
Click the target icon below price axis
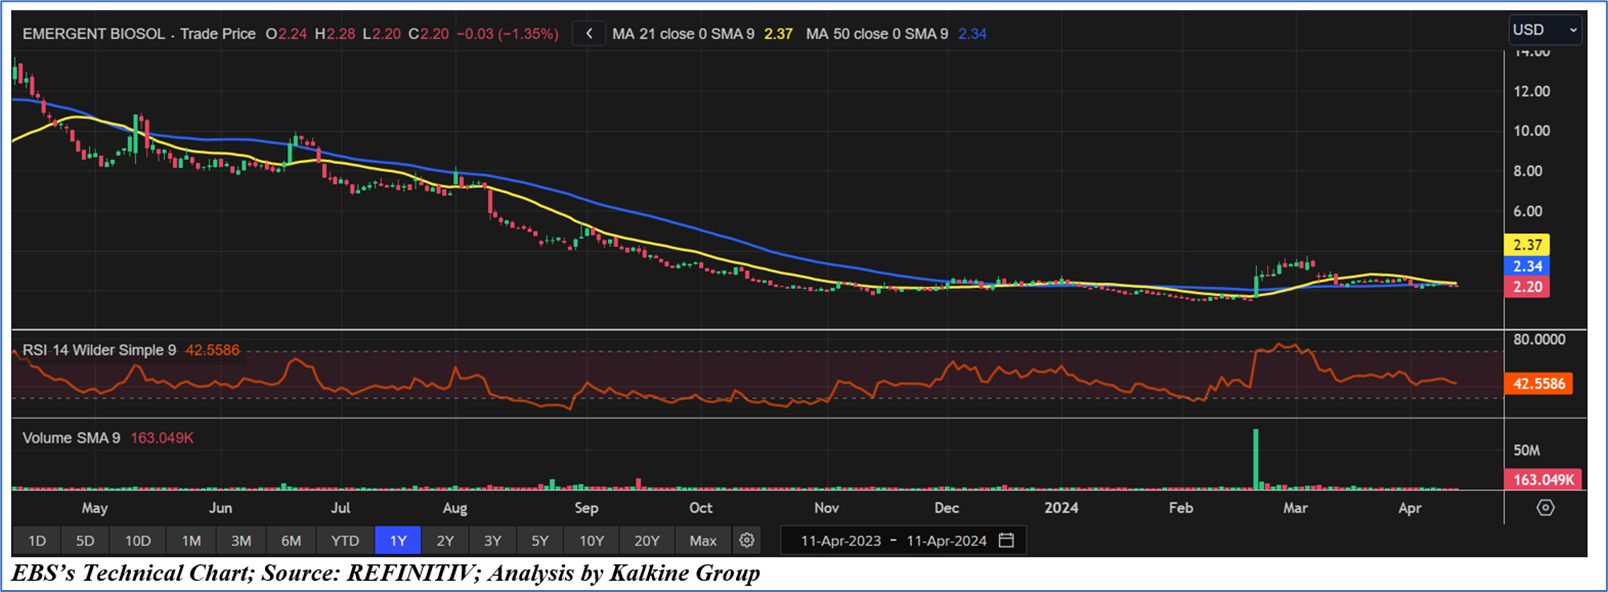[1545, 508]
